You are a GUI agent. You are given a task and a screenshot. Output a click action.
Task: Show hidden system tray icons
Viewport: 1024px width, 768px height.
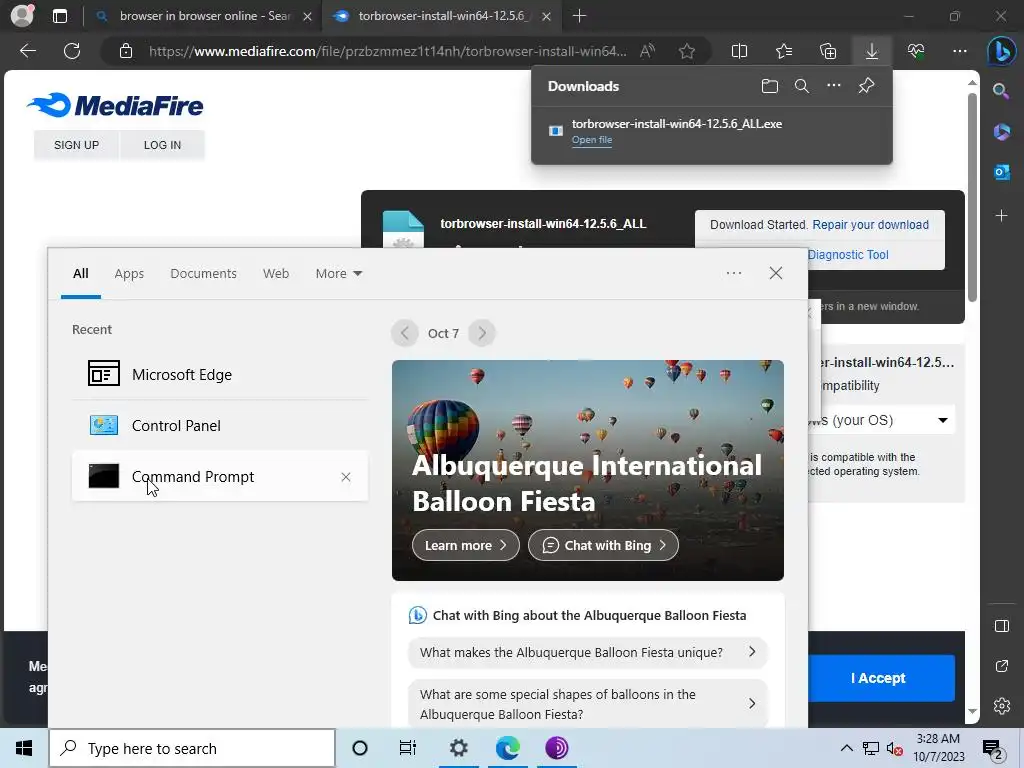[846, 748]
